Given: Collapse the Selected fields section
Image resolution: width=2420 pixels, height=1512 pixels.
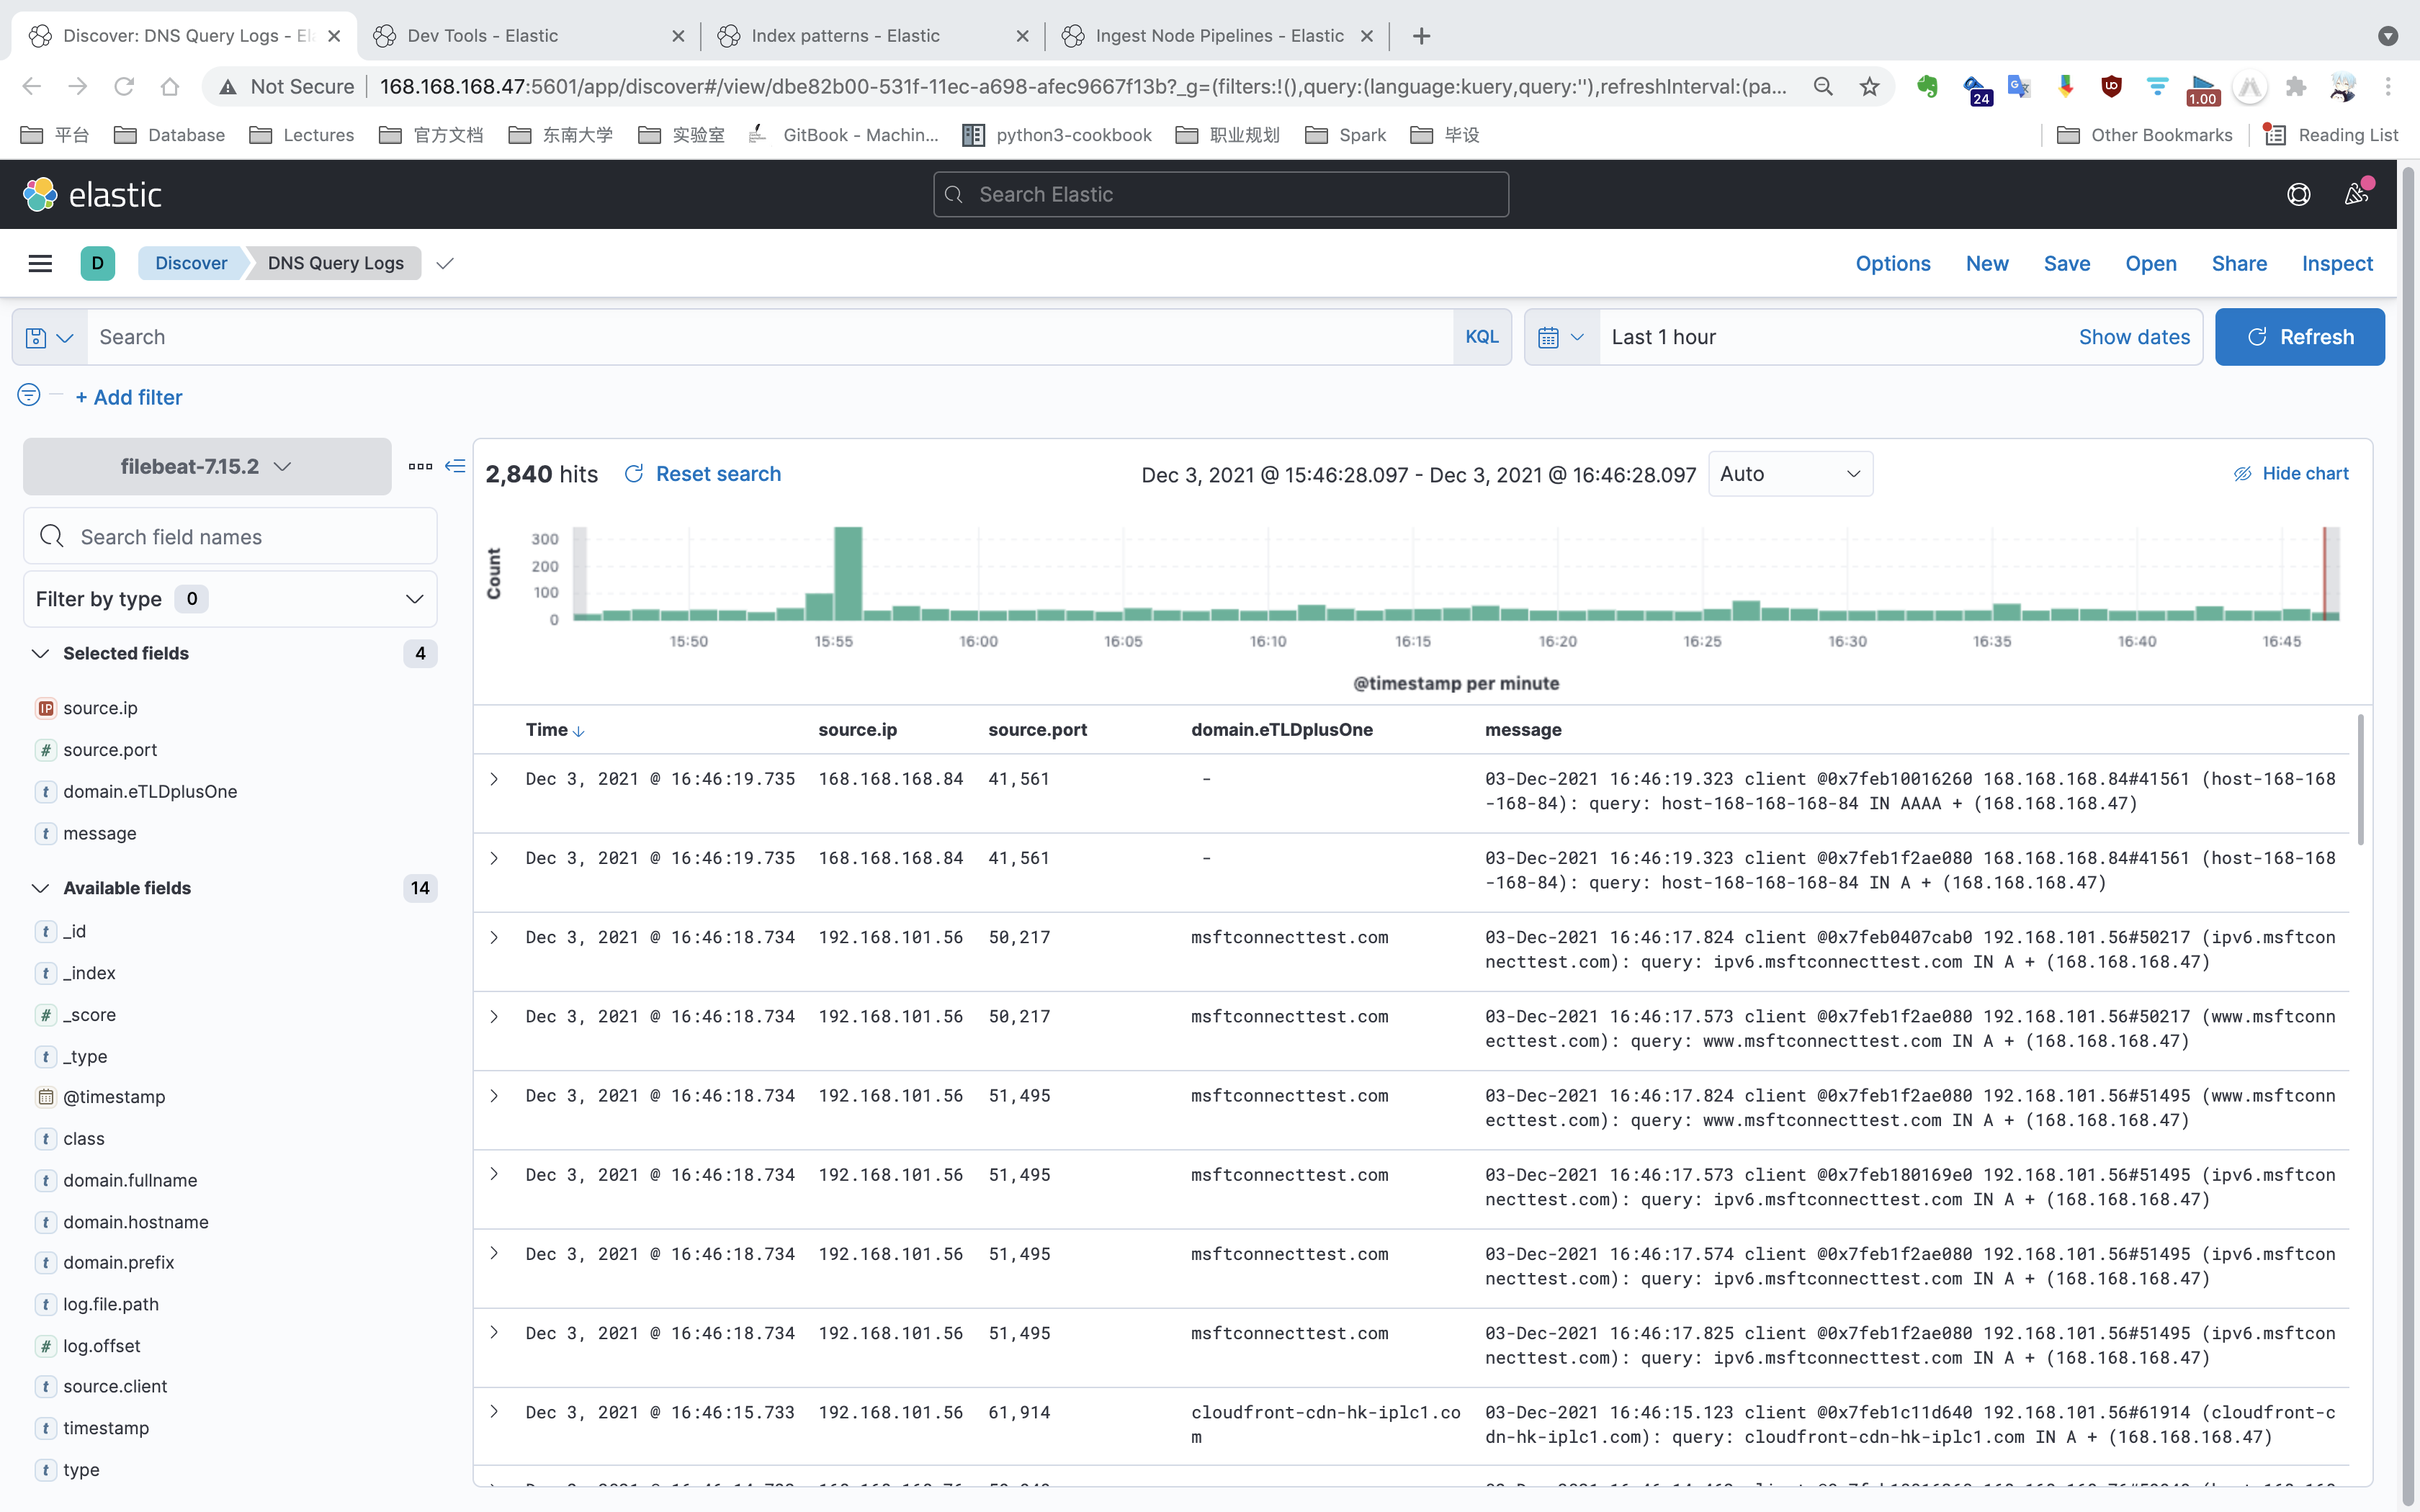Looking at the screenshot, I should 40,654.
